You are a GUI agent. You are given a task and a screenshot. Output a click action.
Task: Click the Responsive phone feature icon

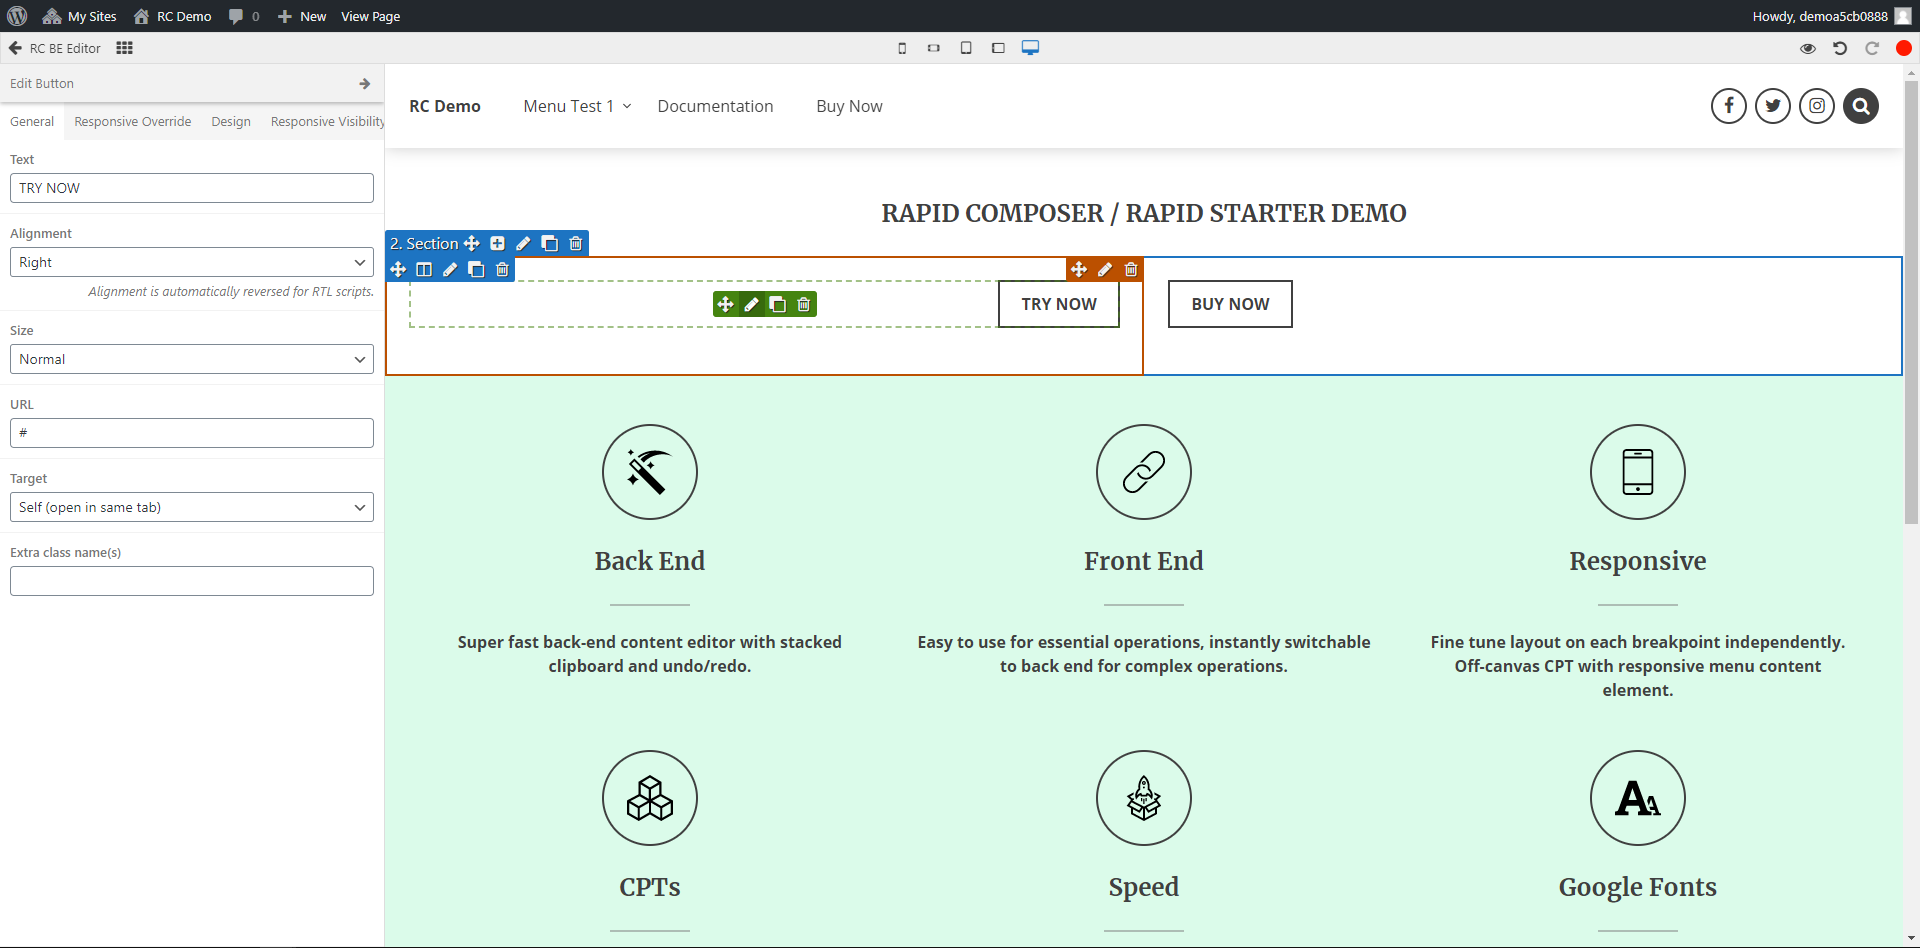[x=1638, y=472]
